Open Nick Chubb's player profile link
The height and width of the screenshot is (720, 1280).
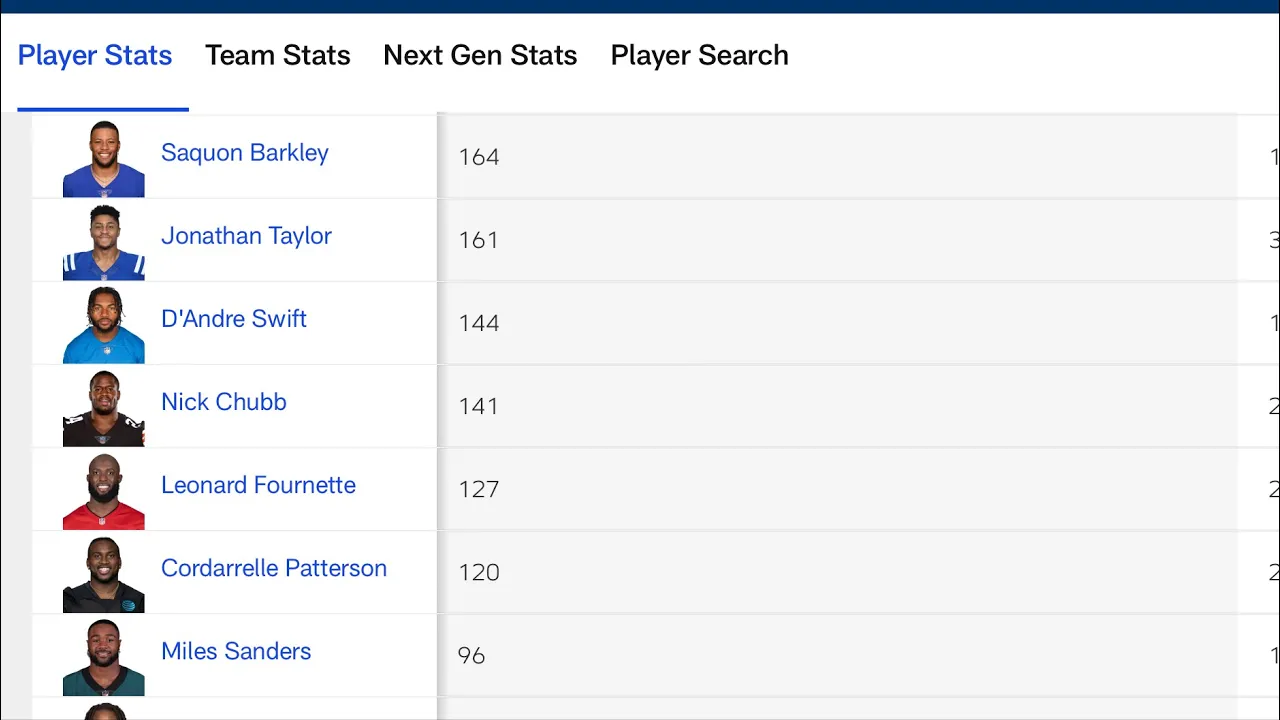point(224,402)
